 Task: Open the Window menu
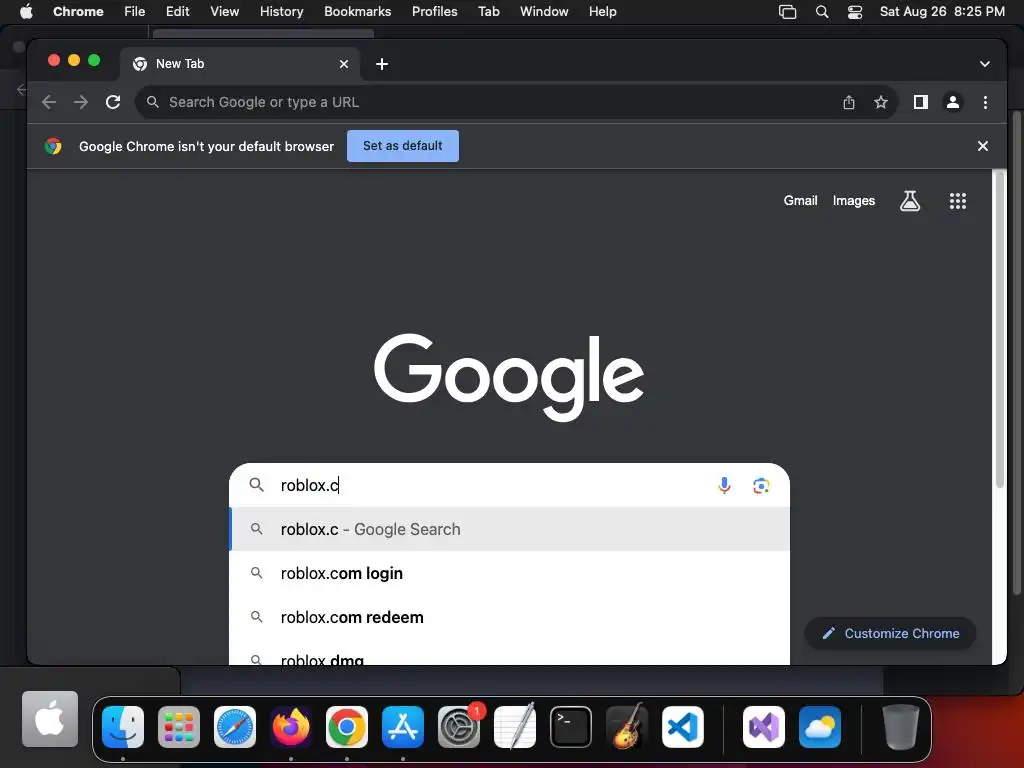click(x=544, y=11)
